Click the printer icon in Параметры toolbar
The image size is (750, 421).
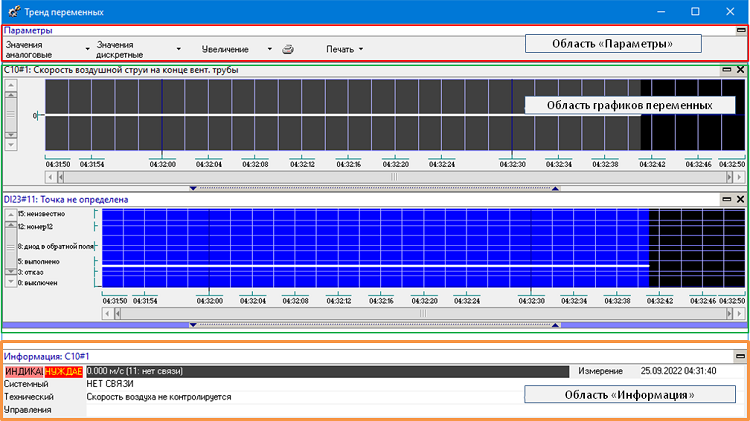tap(287, 49)
